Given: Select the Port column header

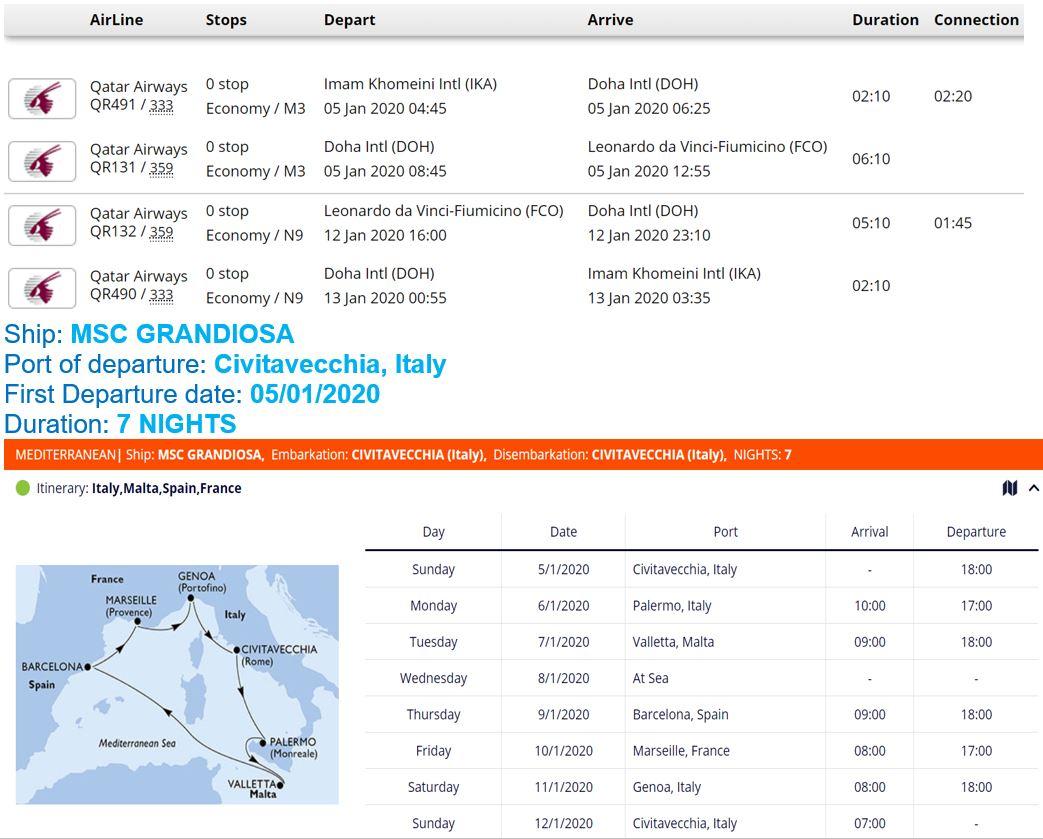Looking at the screenshot, I should 725,532.
